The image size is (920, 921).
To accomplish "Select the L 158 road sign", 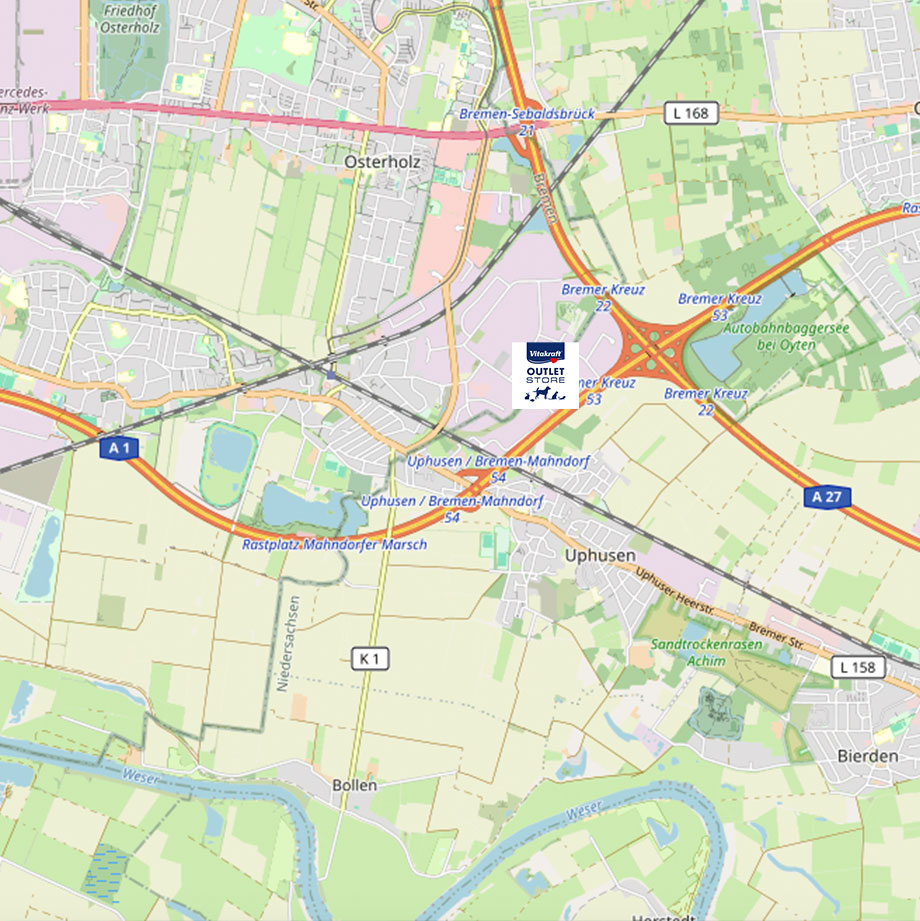I will click(858, 667).
